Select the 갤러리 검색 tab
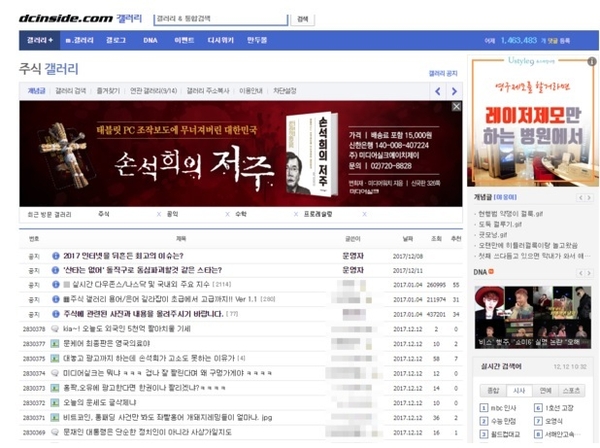Screen dimensions: 600x448 click(70, 91)
